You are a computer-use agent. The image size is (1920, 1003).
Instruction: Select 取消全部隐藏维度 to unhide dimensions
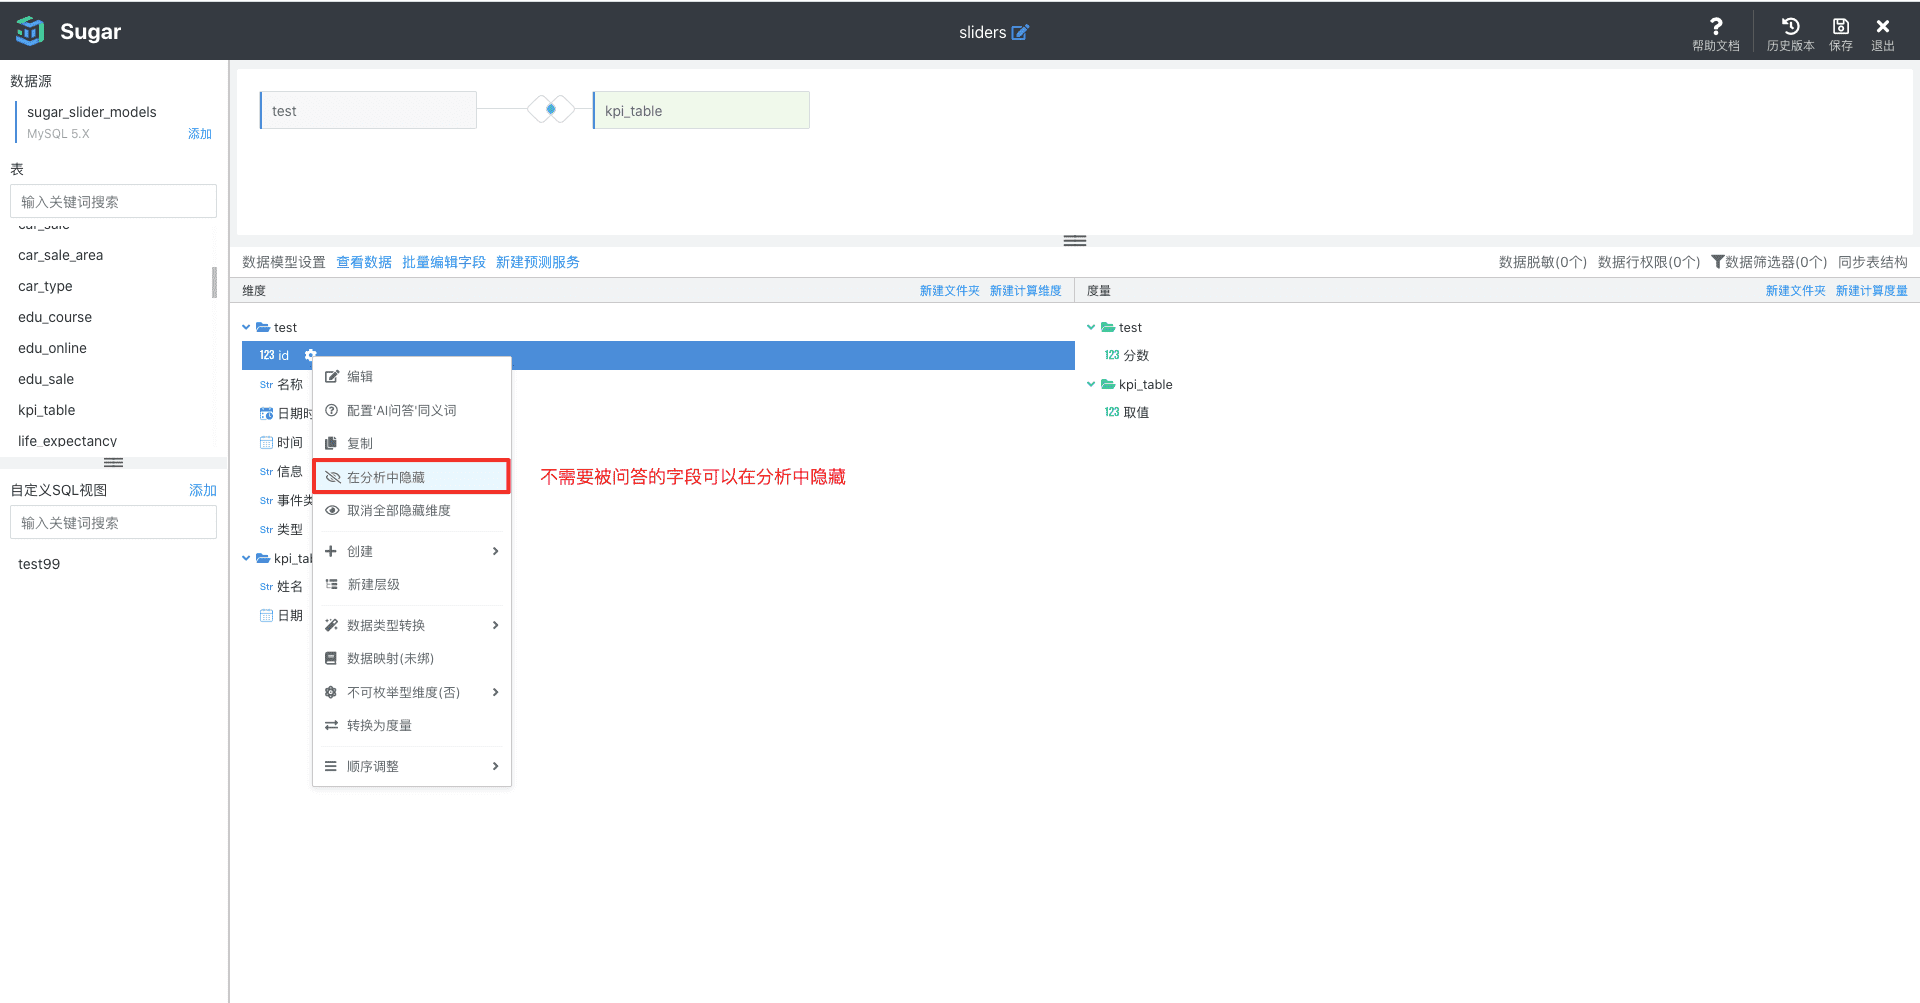[x=412, y=510]
